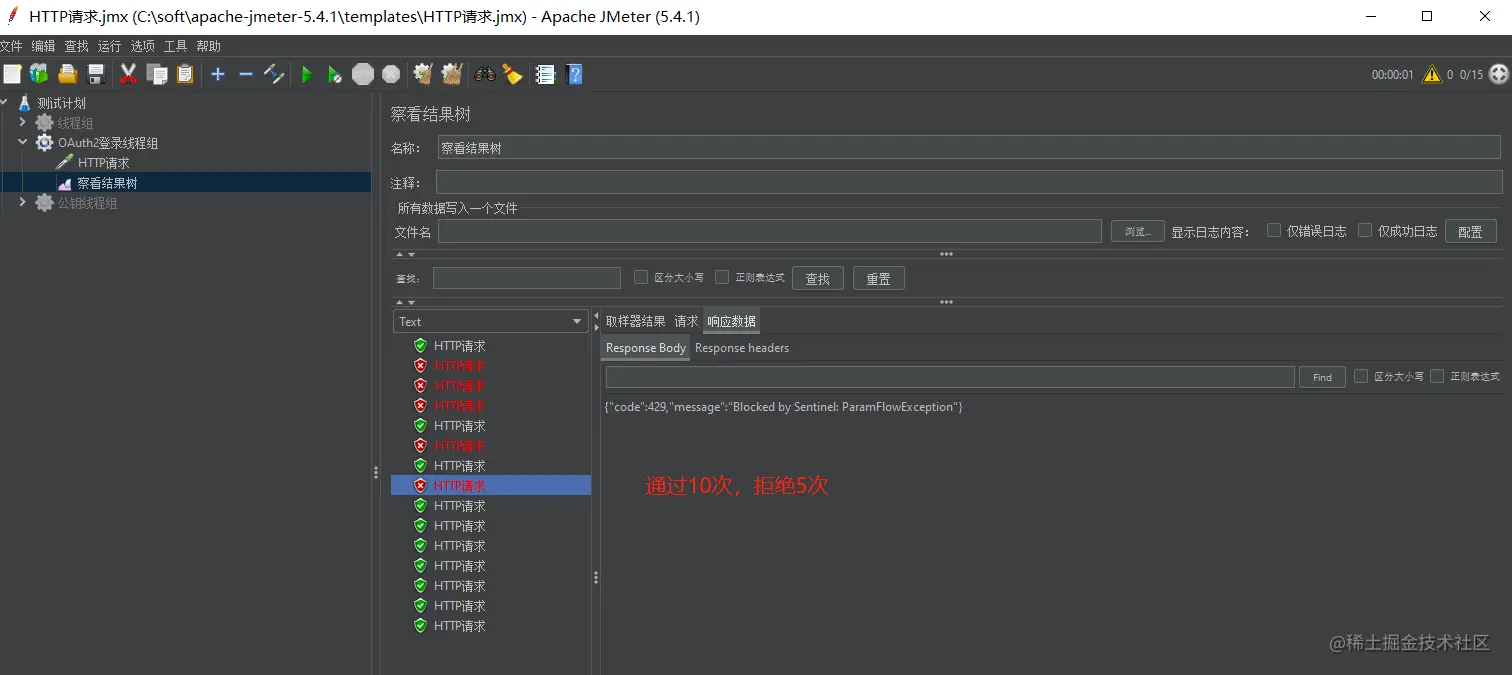Expand the 线程组 tree node
Viewport: 1512px width, 675px height.
[x=23, y=122]
